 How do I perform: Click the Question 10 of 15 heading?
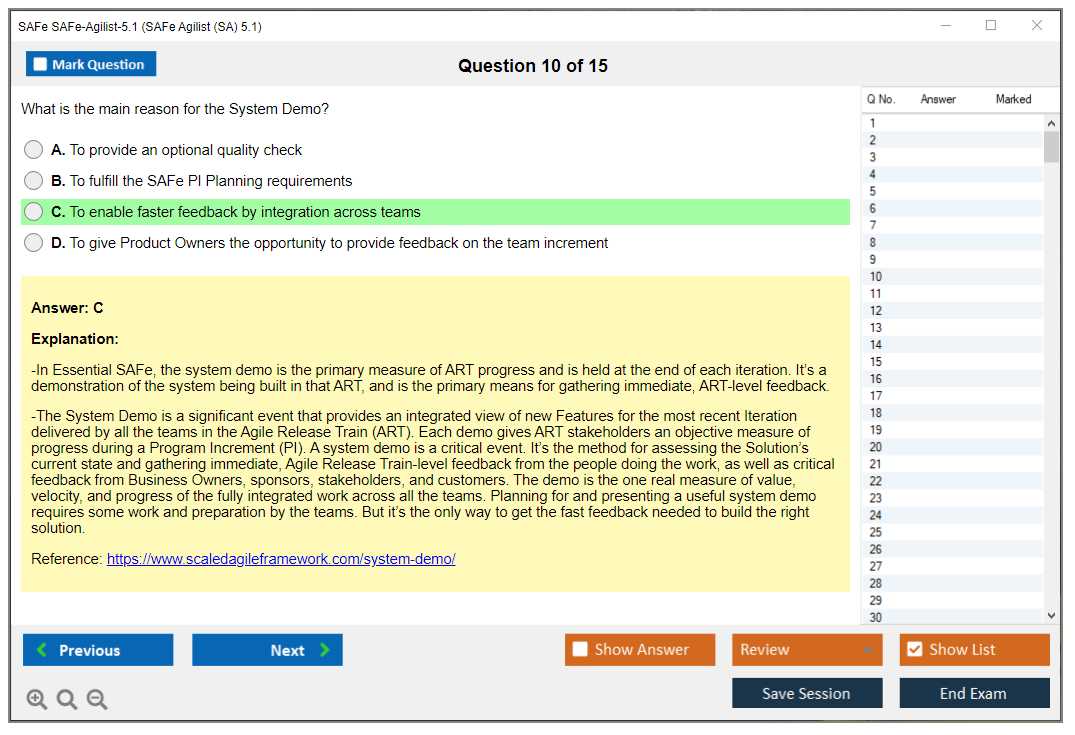(x=533, y=66)
